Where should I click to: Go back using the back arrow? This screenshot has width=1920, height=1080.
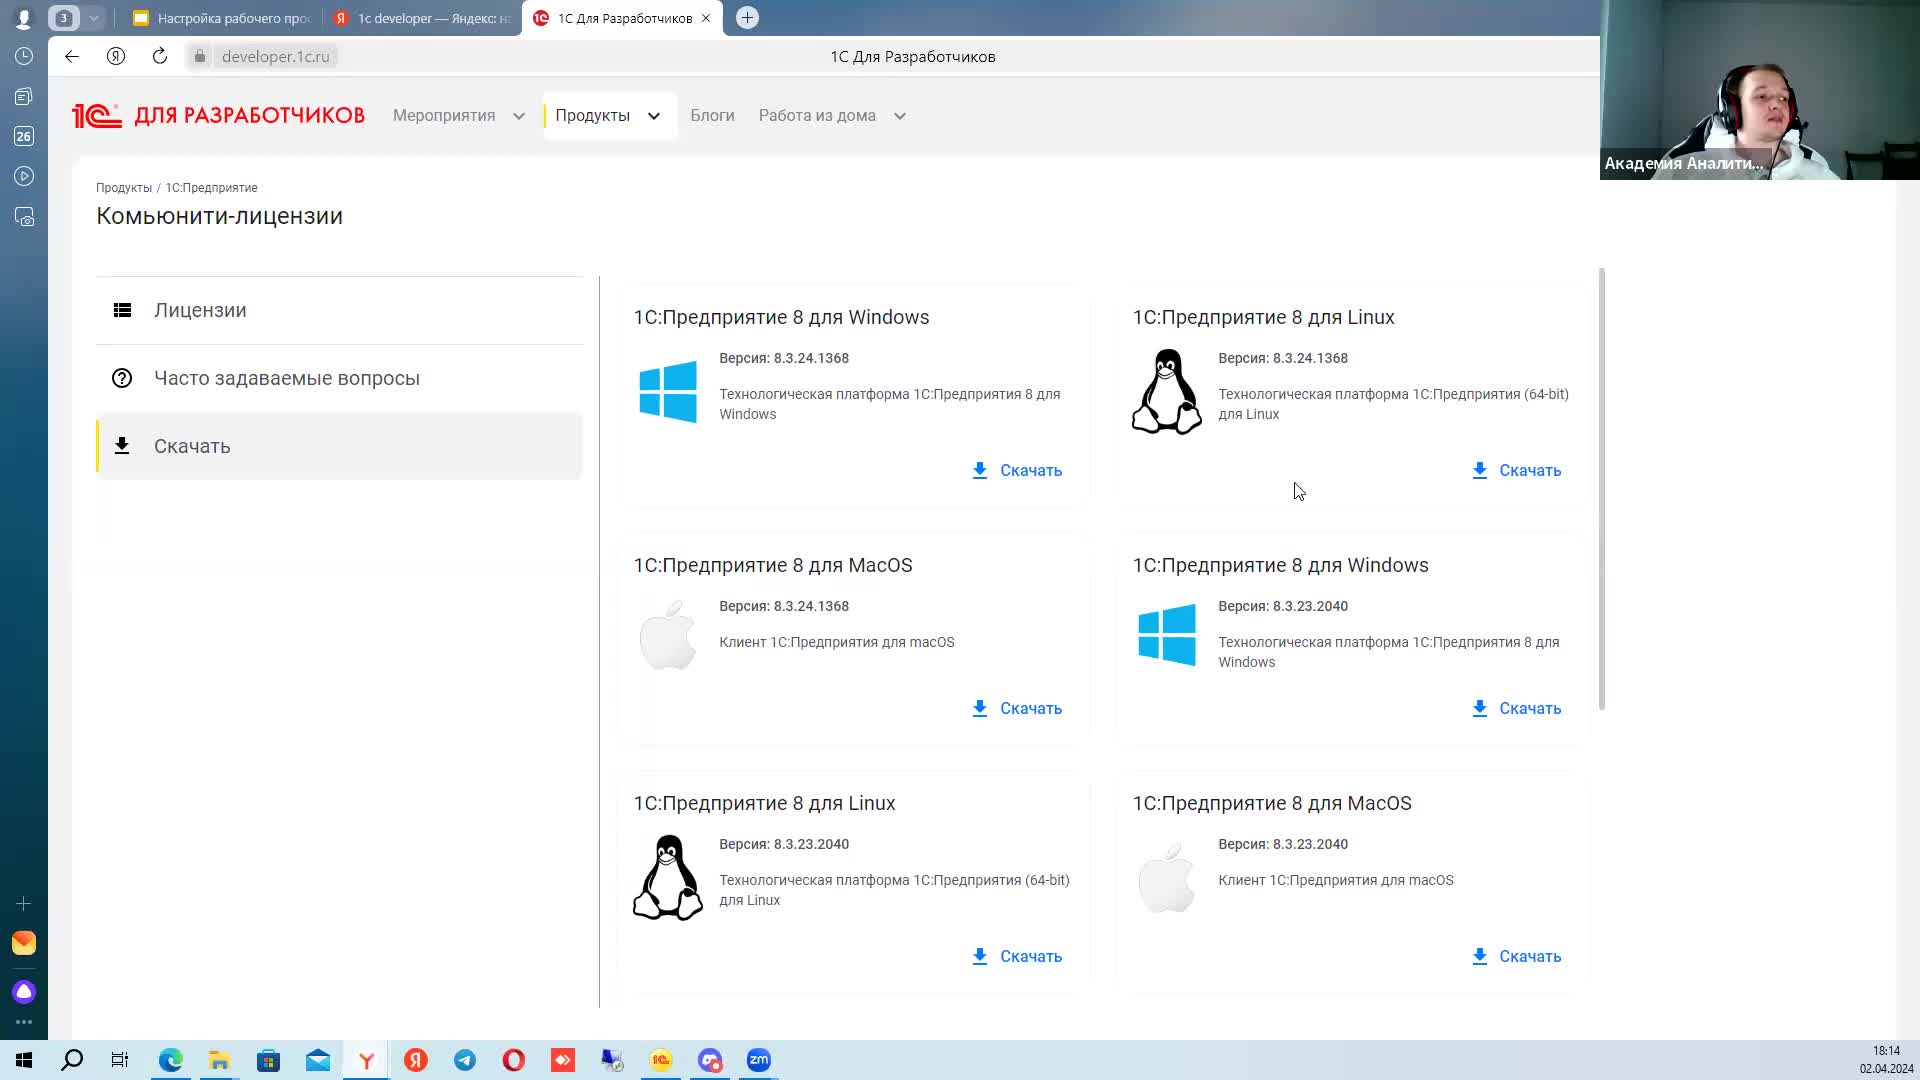[x=72, y=56]
